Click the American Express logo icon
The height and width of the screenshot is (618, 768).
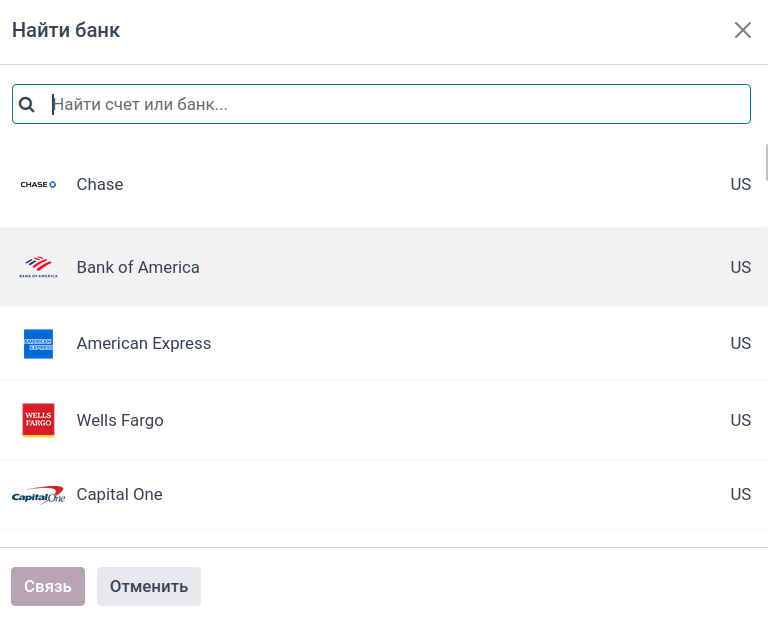pos(39,344)
